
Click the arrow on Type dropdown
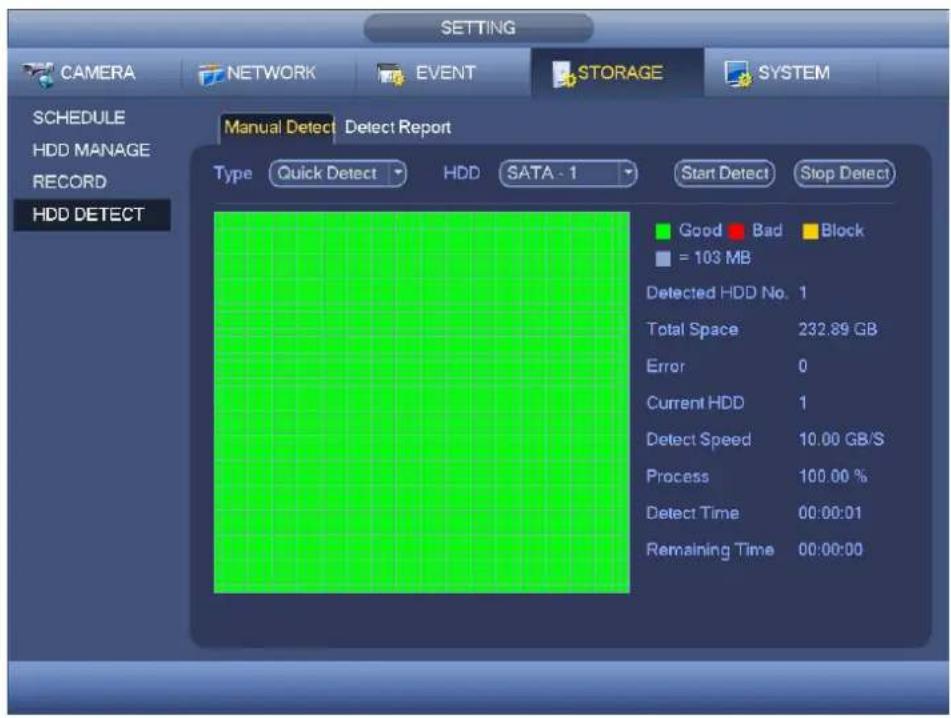tap(398, 173)
